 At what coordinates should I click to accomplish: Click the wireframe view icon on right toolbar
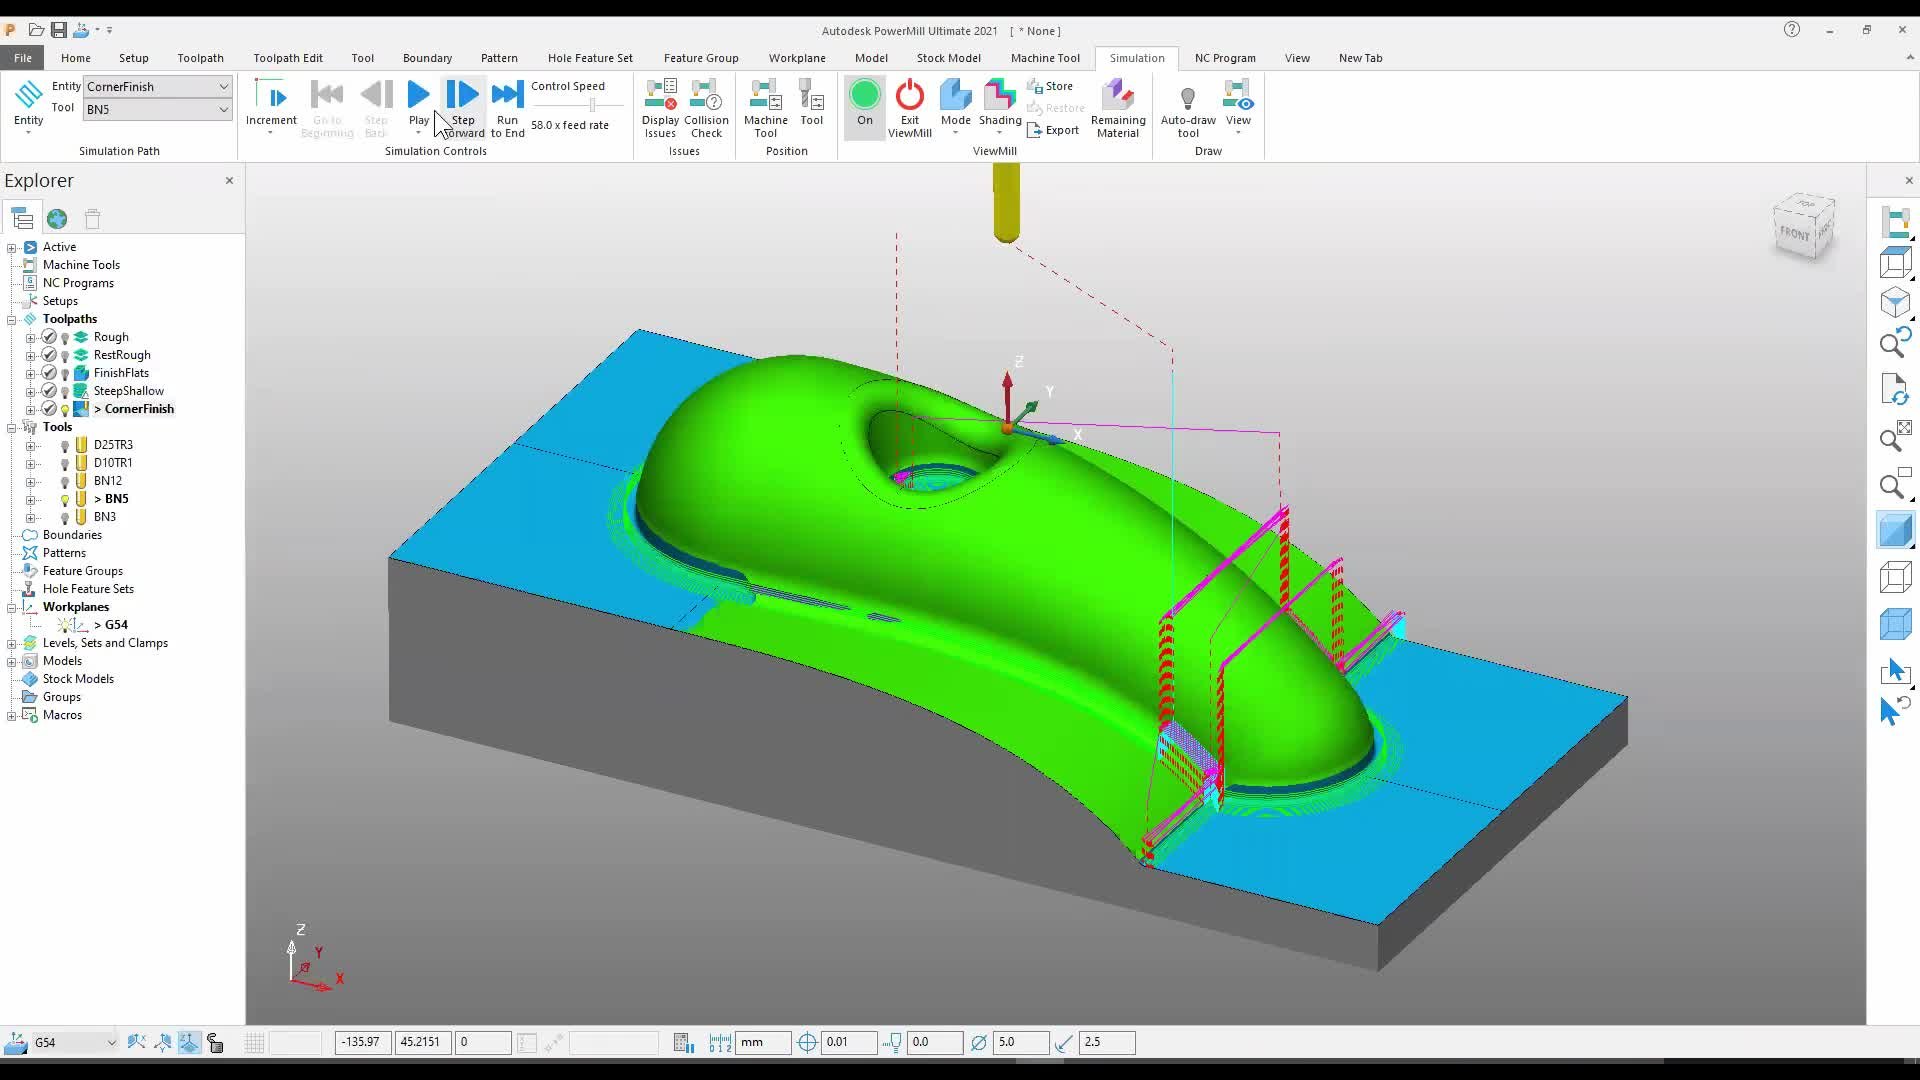1895,577
